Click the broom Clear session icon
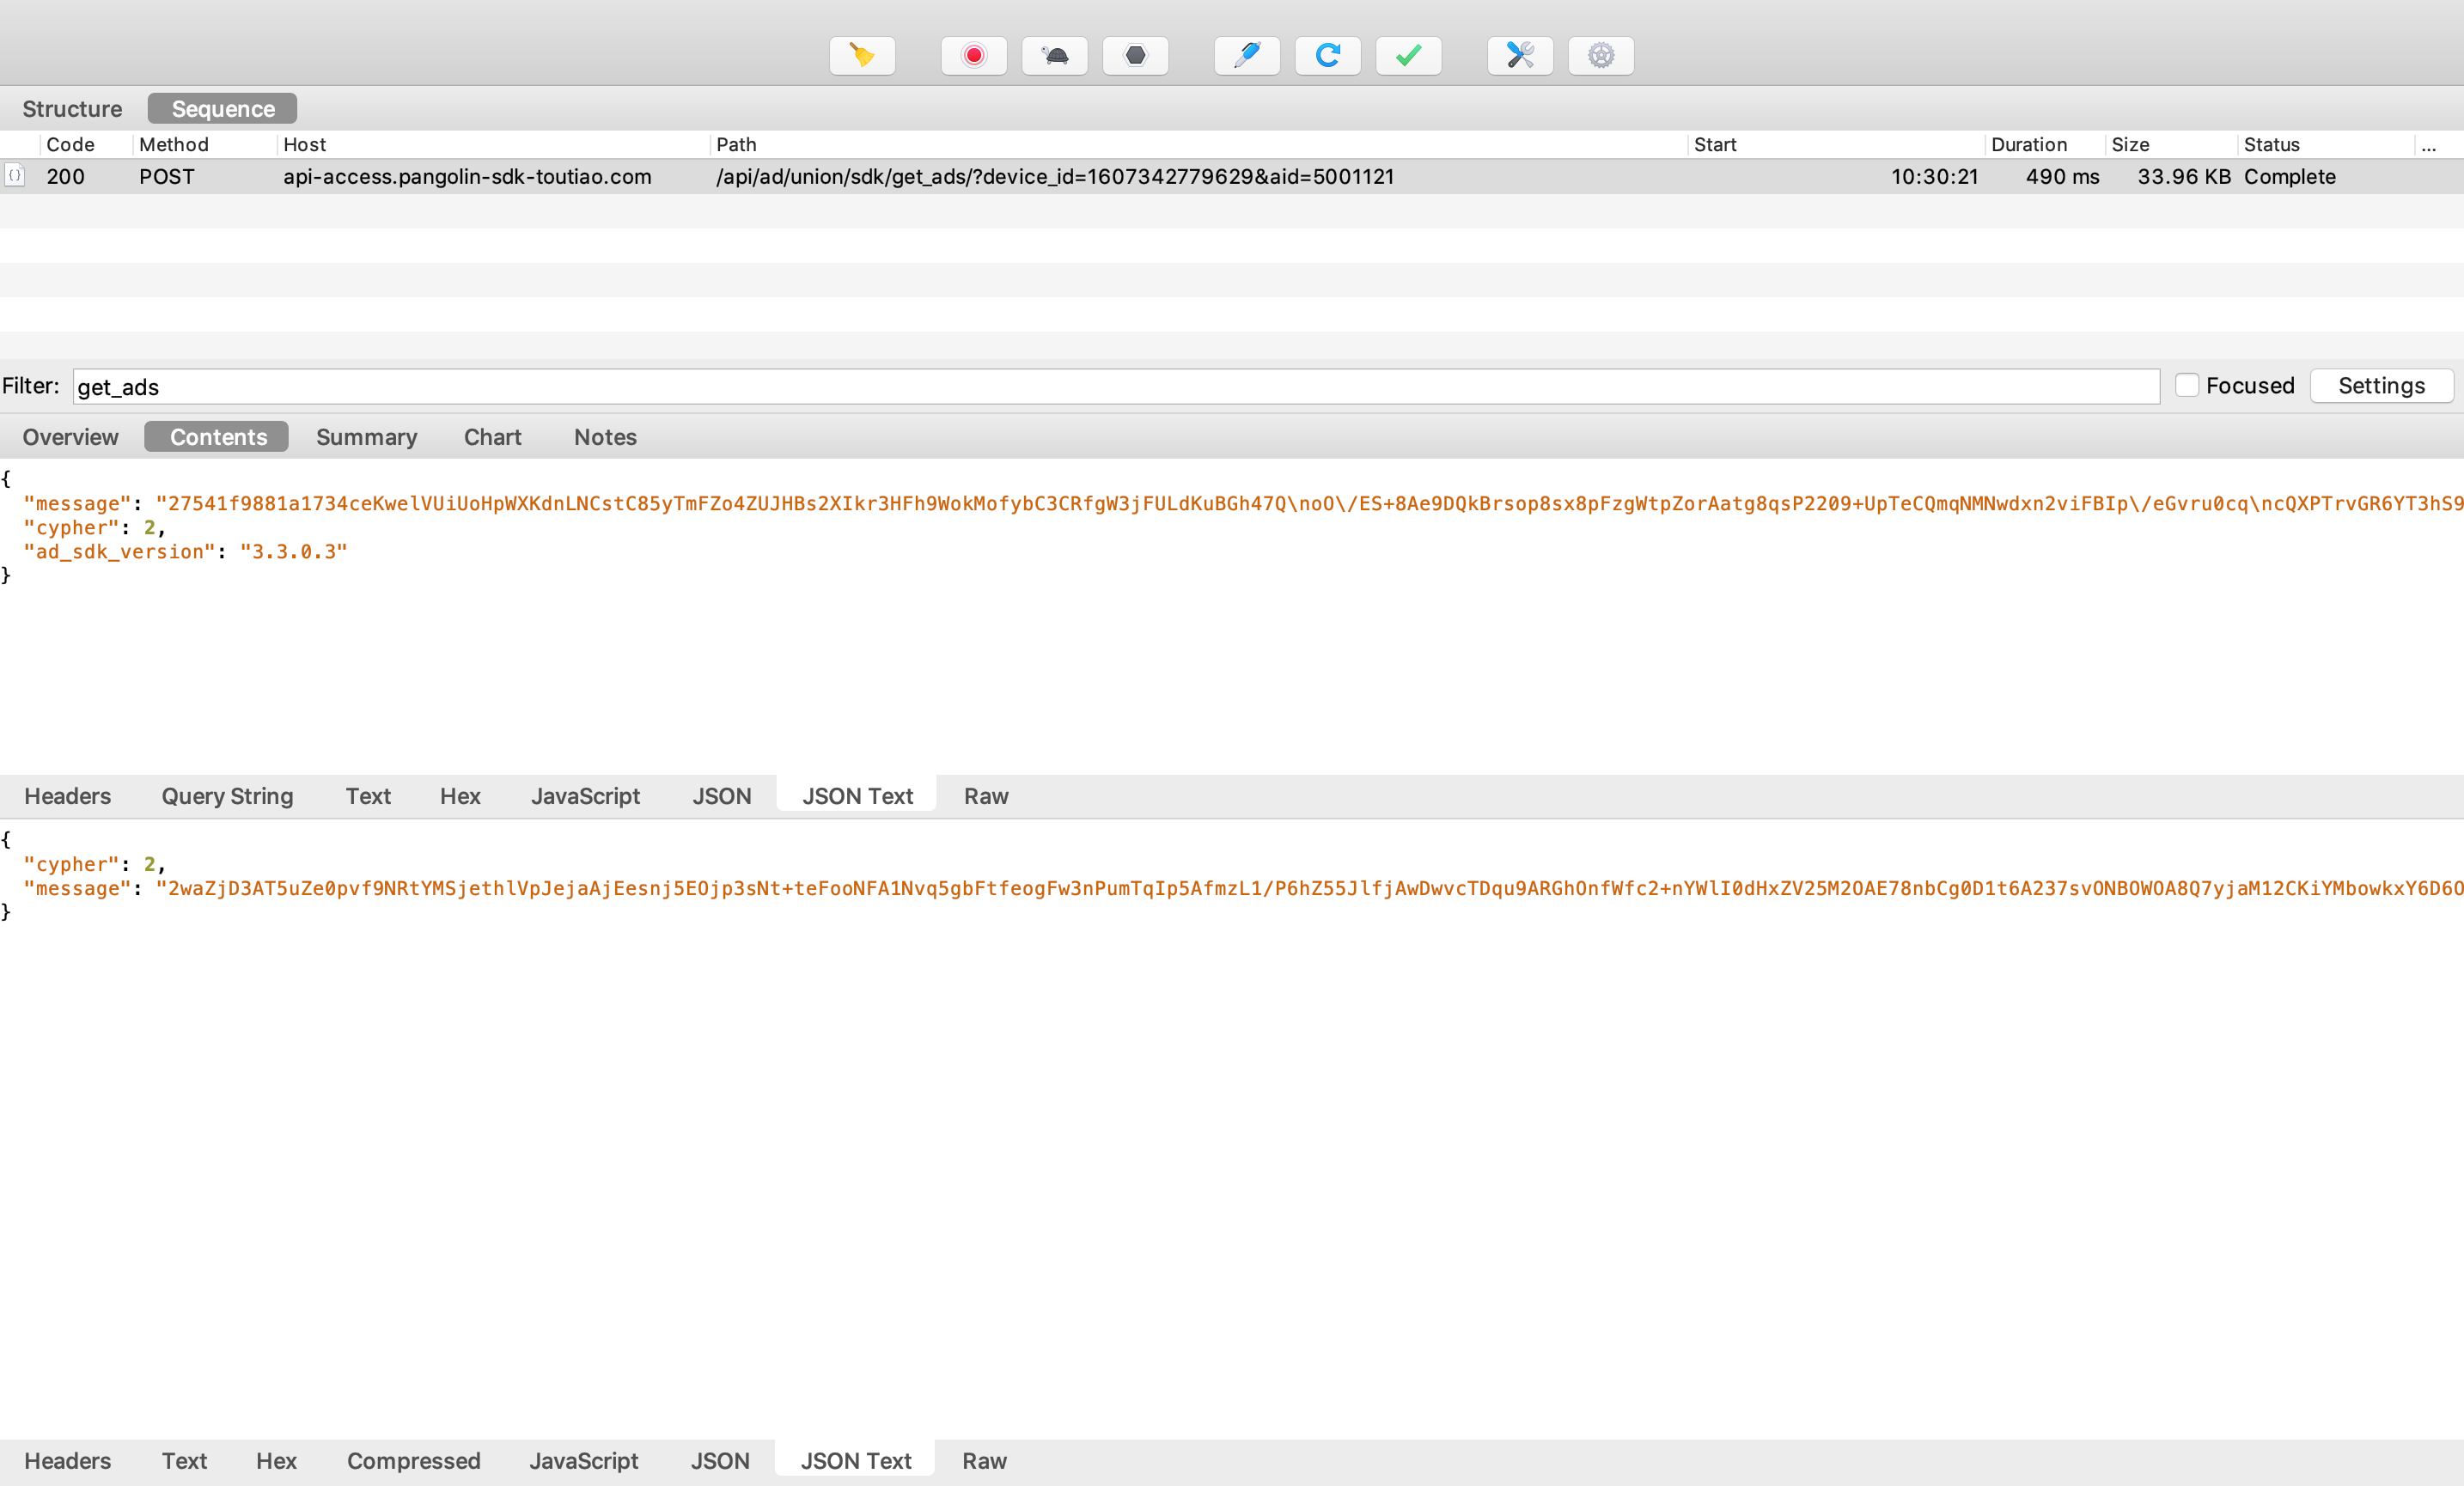This screenshot has height=1486, width=2464. 862,56
